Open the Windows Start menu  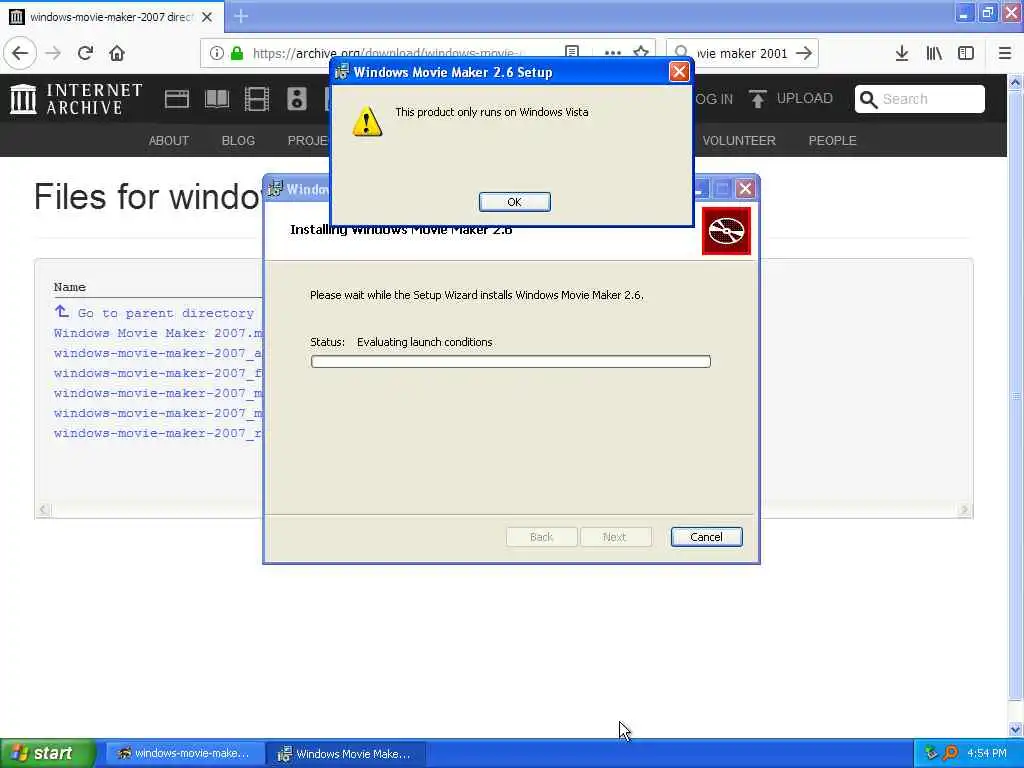coord(48,753)
